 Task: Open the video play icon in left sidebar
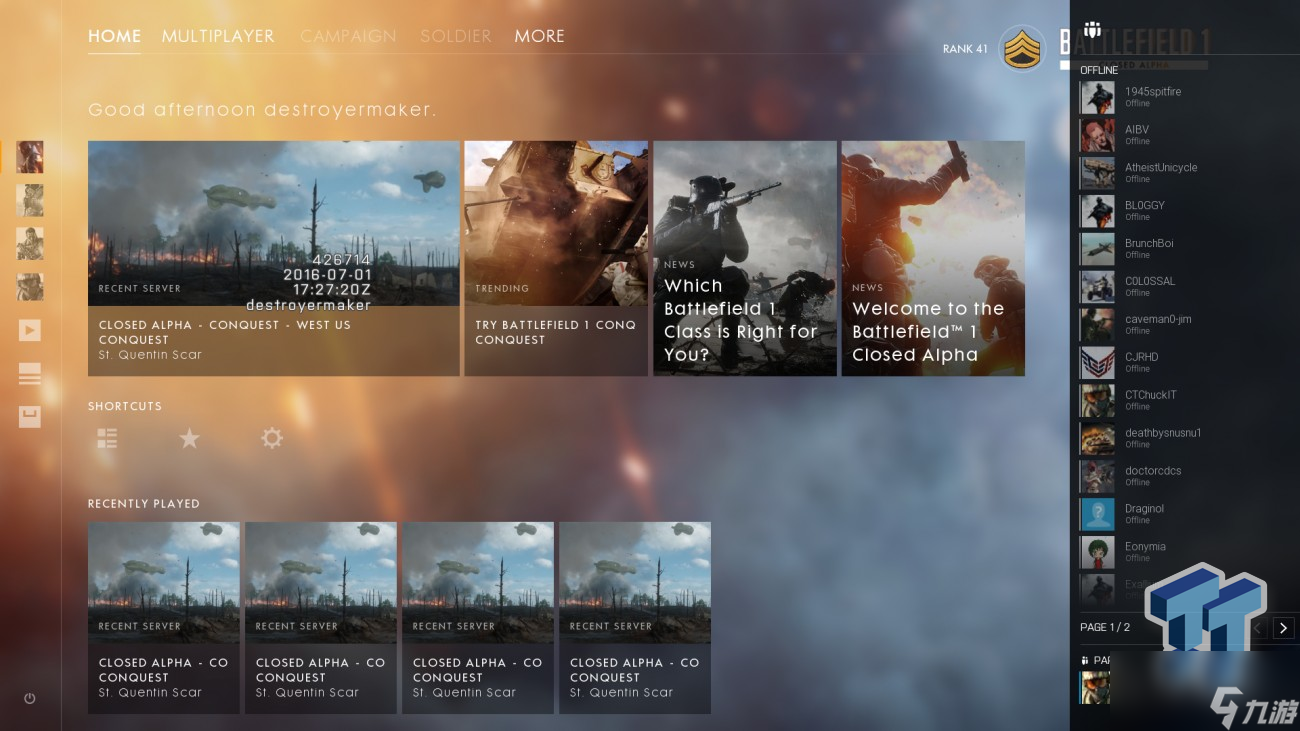pyautogui.click(x=30, y=330)
